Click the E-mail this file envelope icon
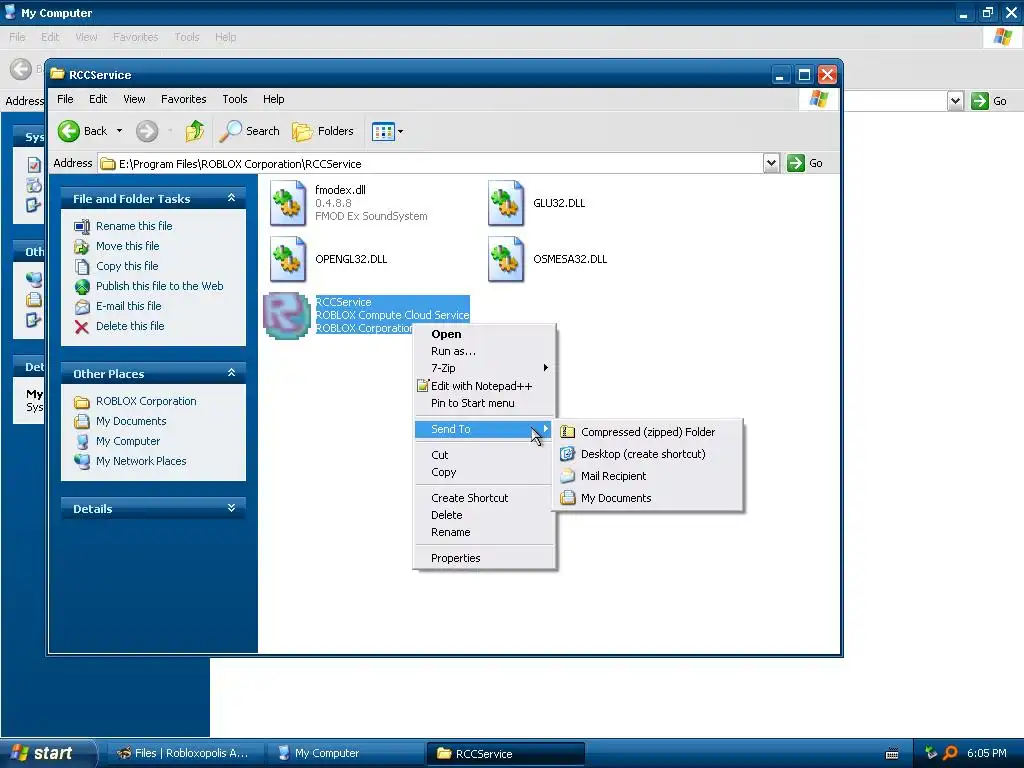1024x768 pixels. point(82,306)
